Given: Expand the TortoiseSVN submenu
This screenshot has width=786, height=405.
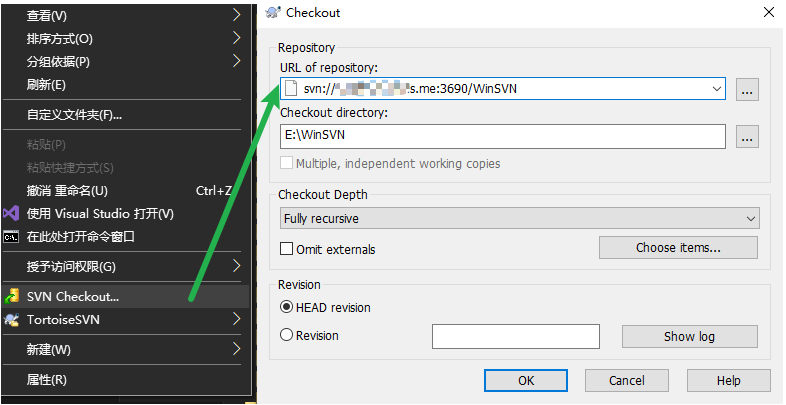Looking at the screenshot, I should point(236,320).
